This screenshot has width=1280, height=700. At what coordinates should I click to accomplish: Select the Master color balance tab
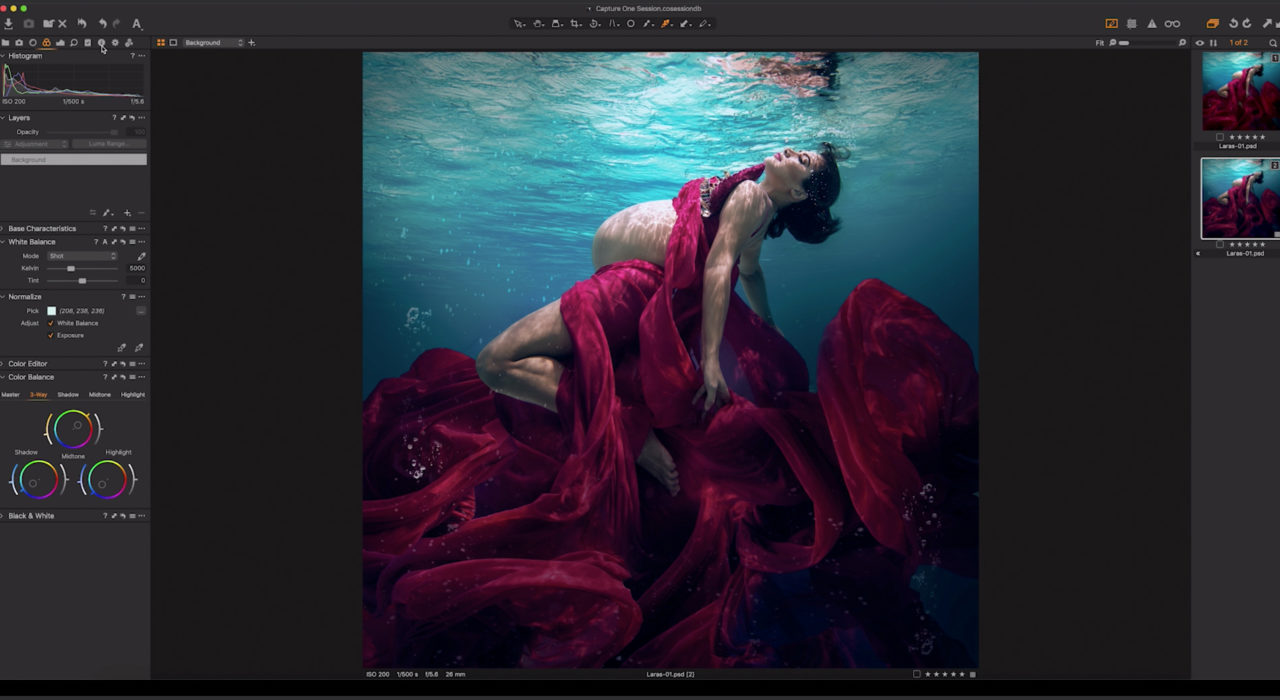coord(10,395)
